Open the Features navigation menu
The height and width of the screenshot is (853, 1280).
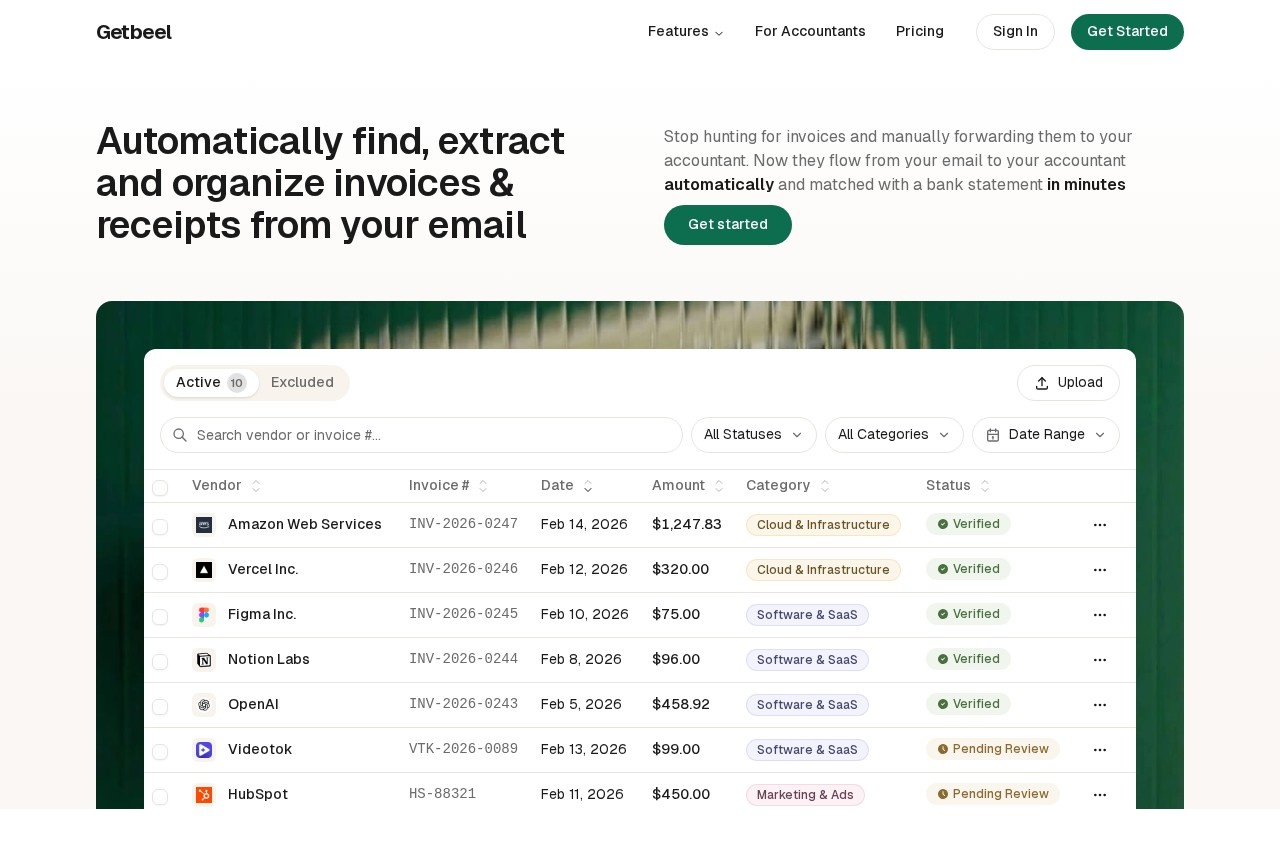click(685, 32)
